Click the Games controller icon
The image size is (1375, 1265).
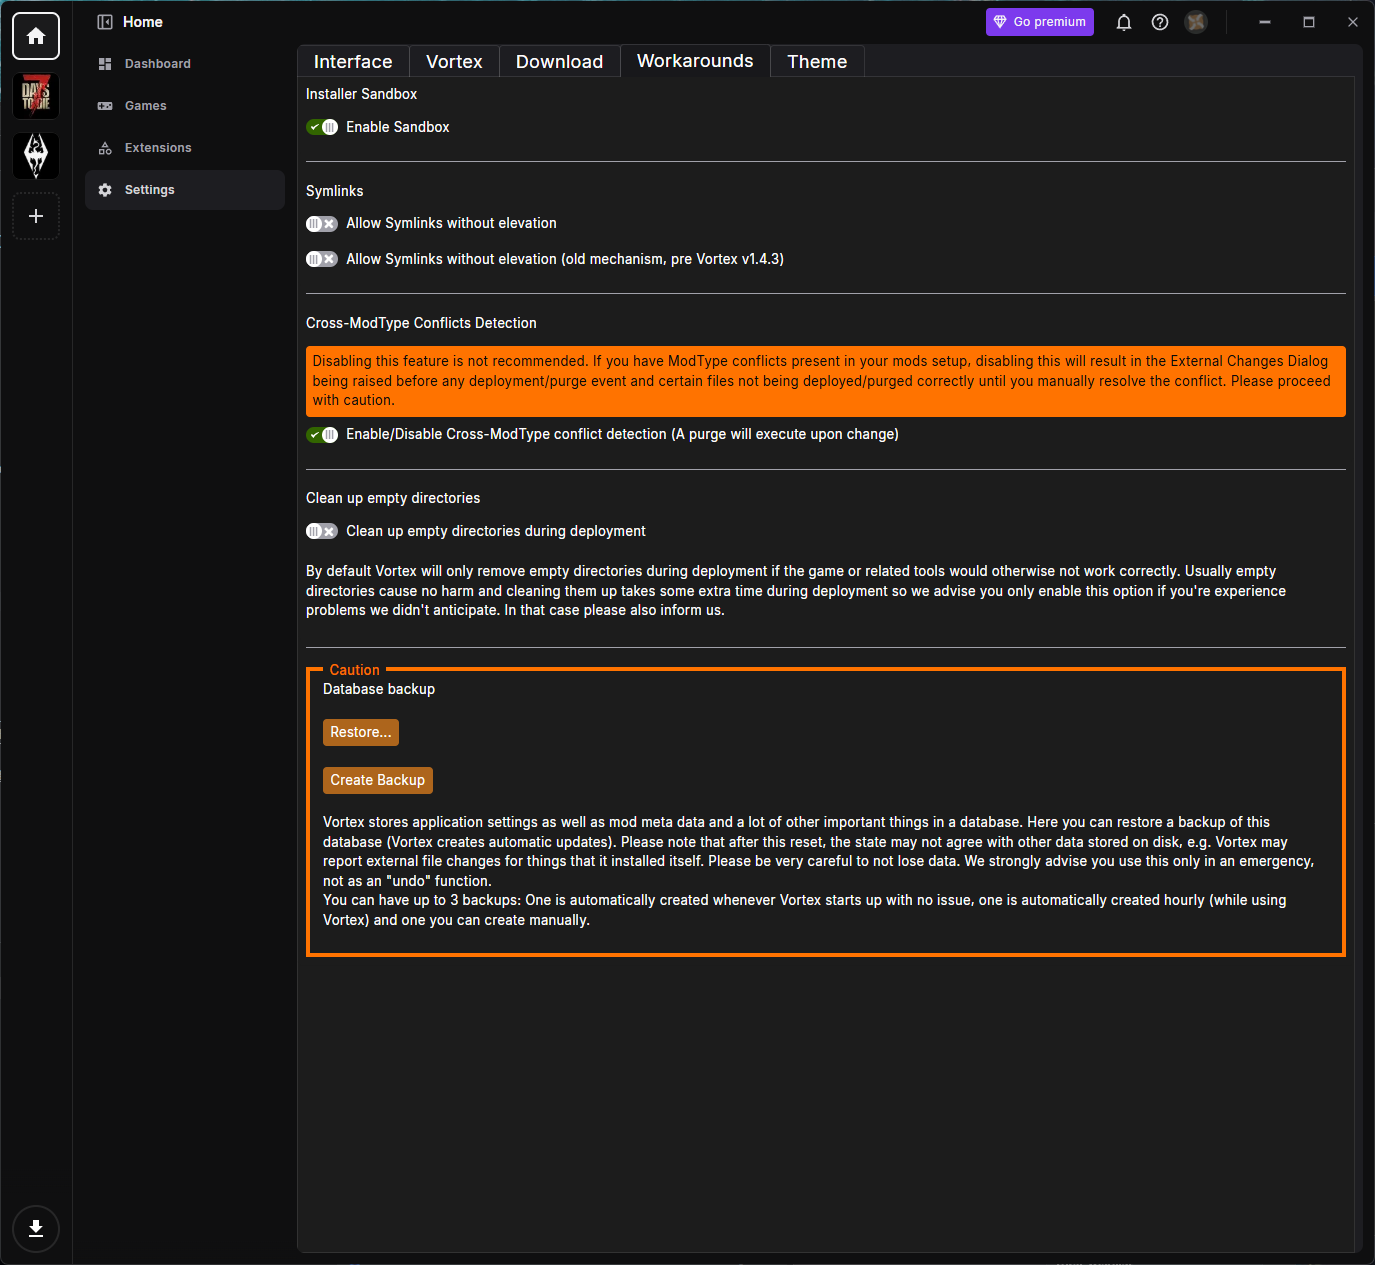(105, 106)
